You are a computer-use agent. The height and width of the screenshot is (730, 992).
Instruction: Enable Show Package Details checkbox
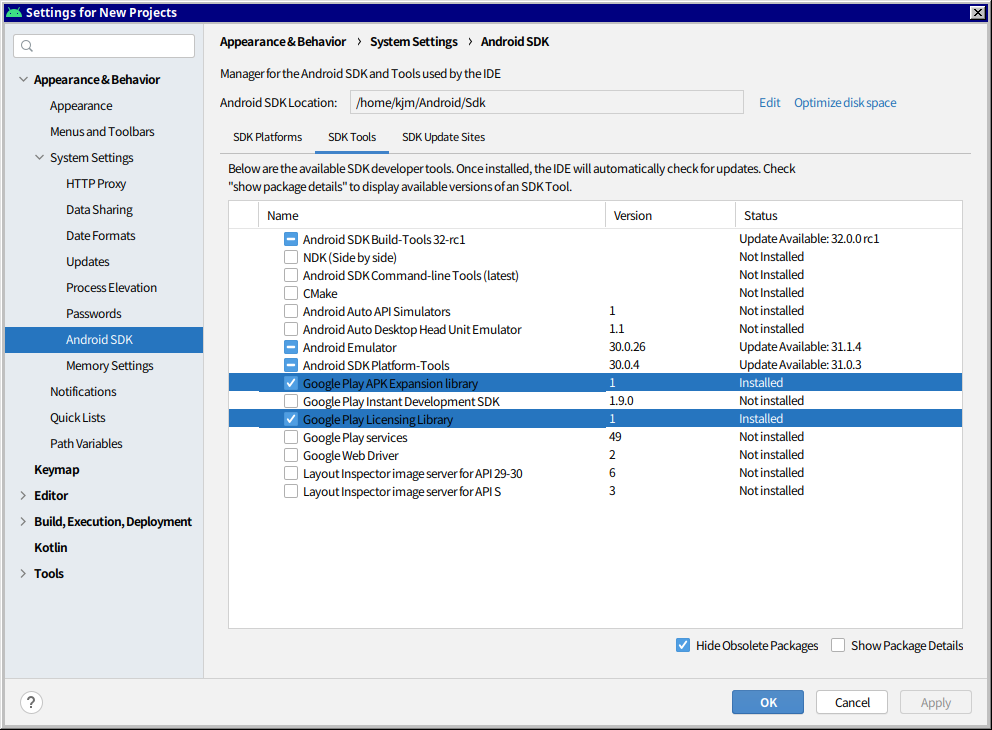[838, 645]
